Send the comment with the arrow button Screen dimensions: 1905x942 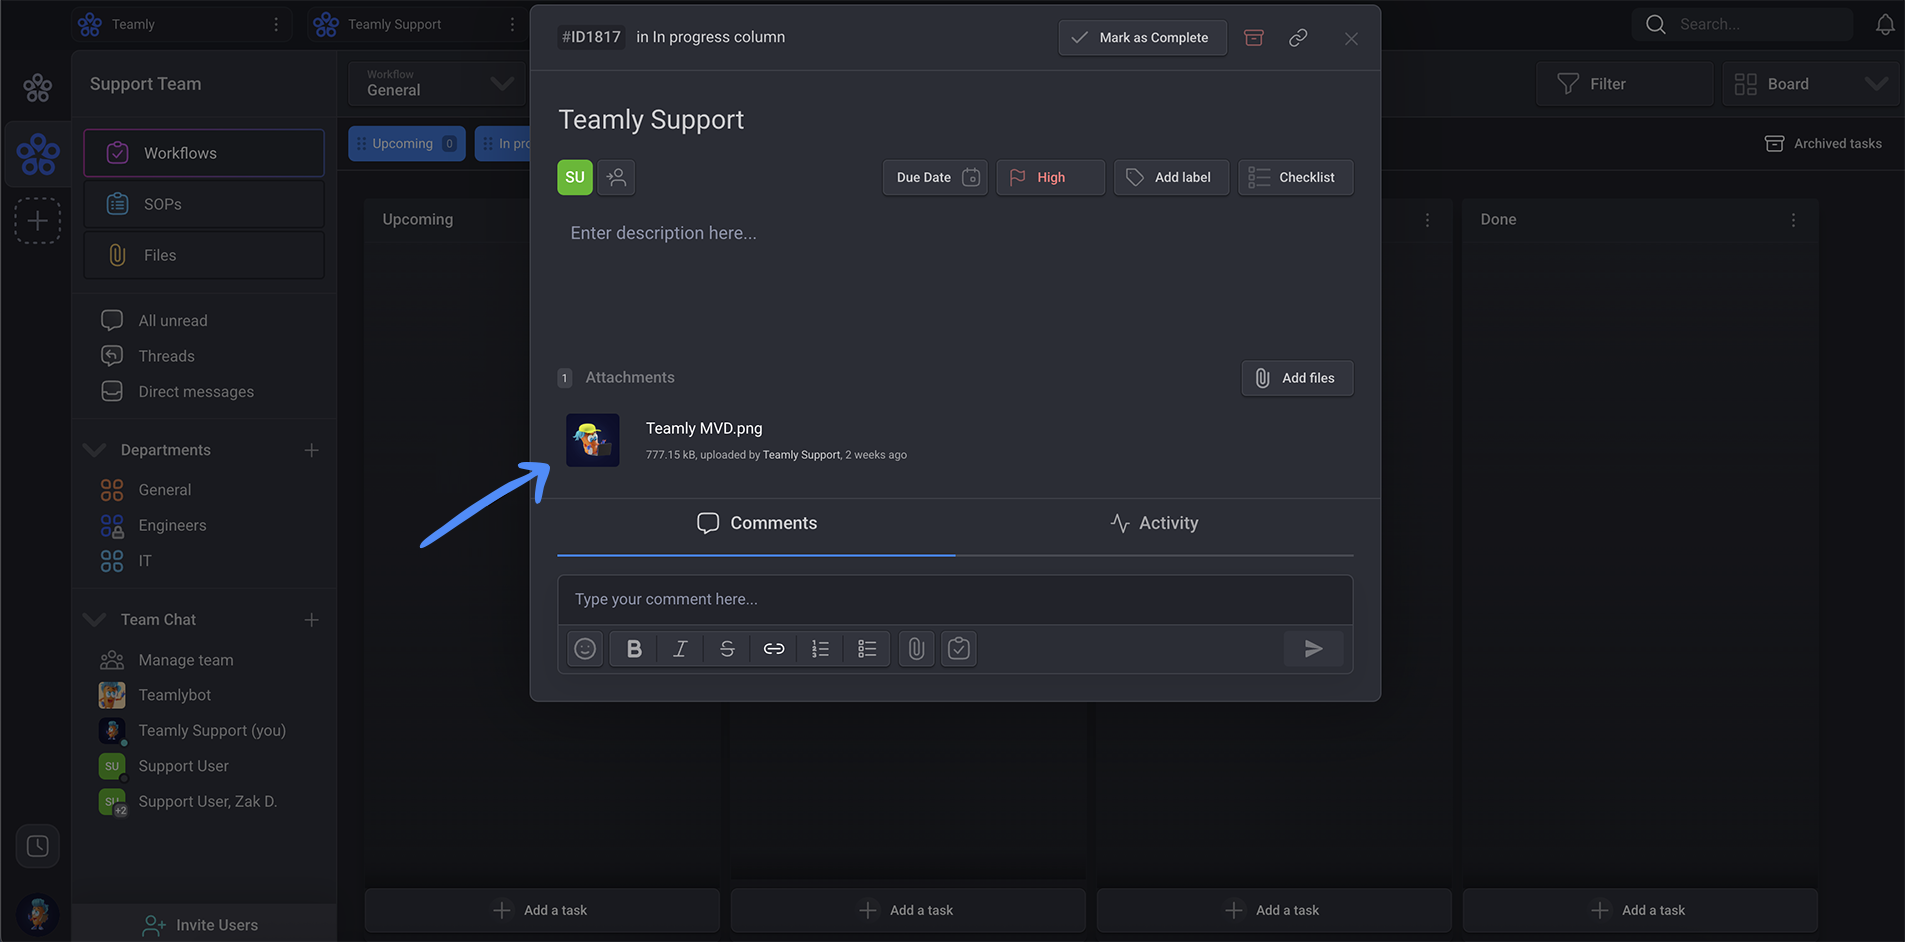tap(1314, 649)
